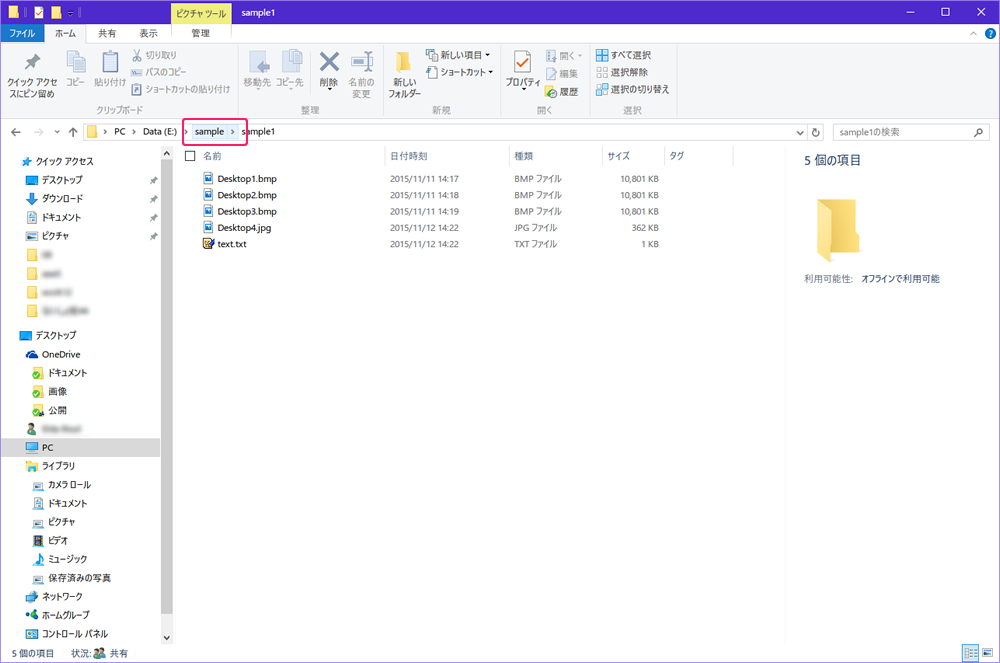Click Pin to Quick Access pushpin icon
Image resolution: width=1000 pixels, height=663 pixels.
click(32, 62)
